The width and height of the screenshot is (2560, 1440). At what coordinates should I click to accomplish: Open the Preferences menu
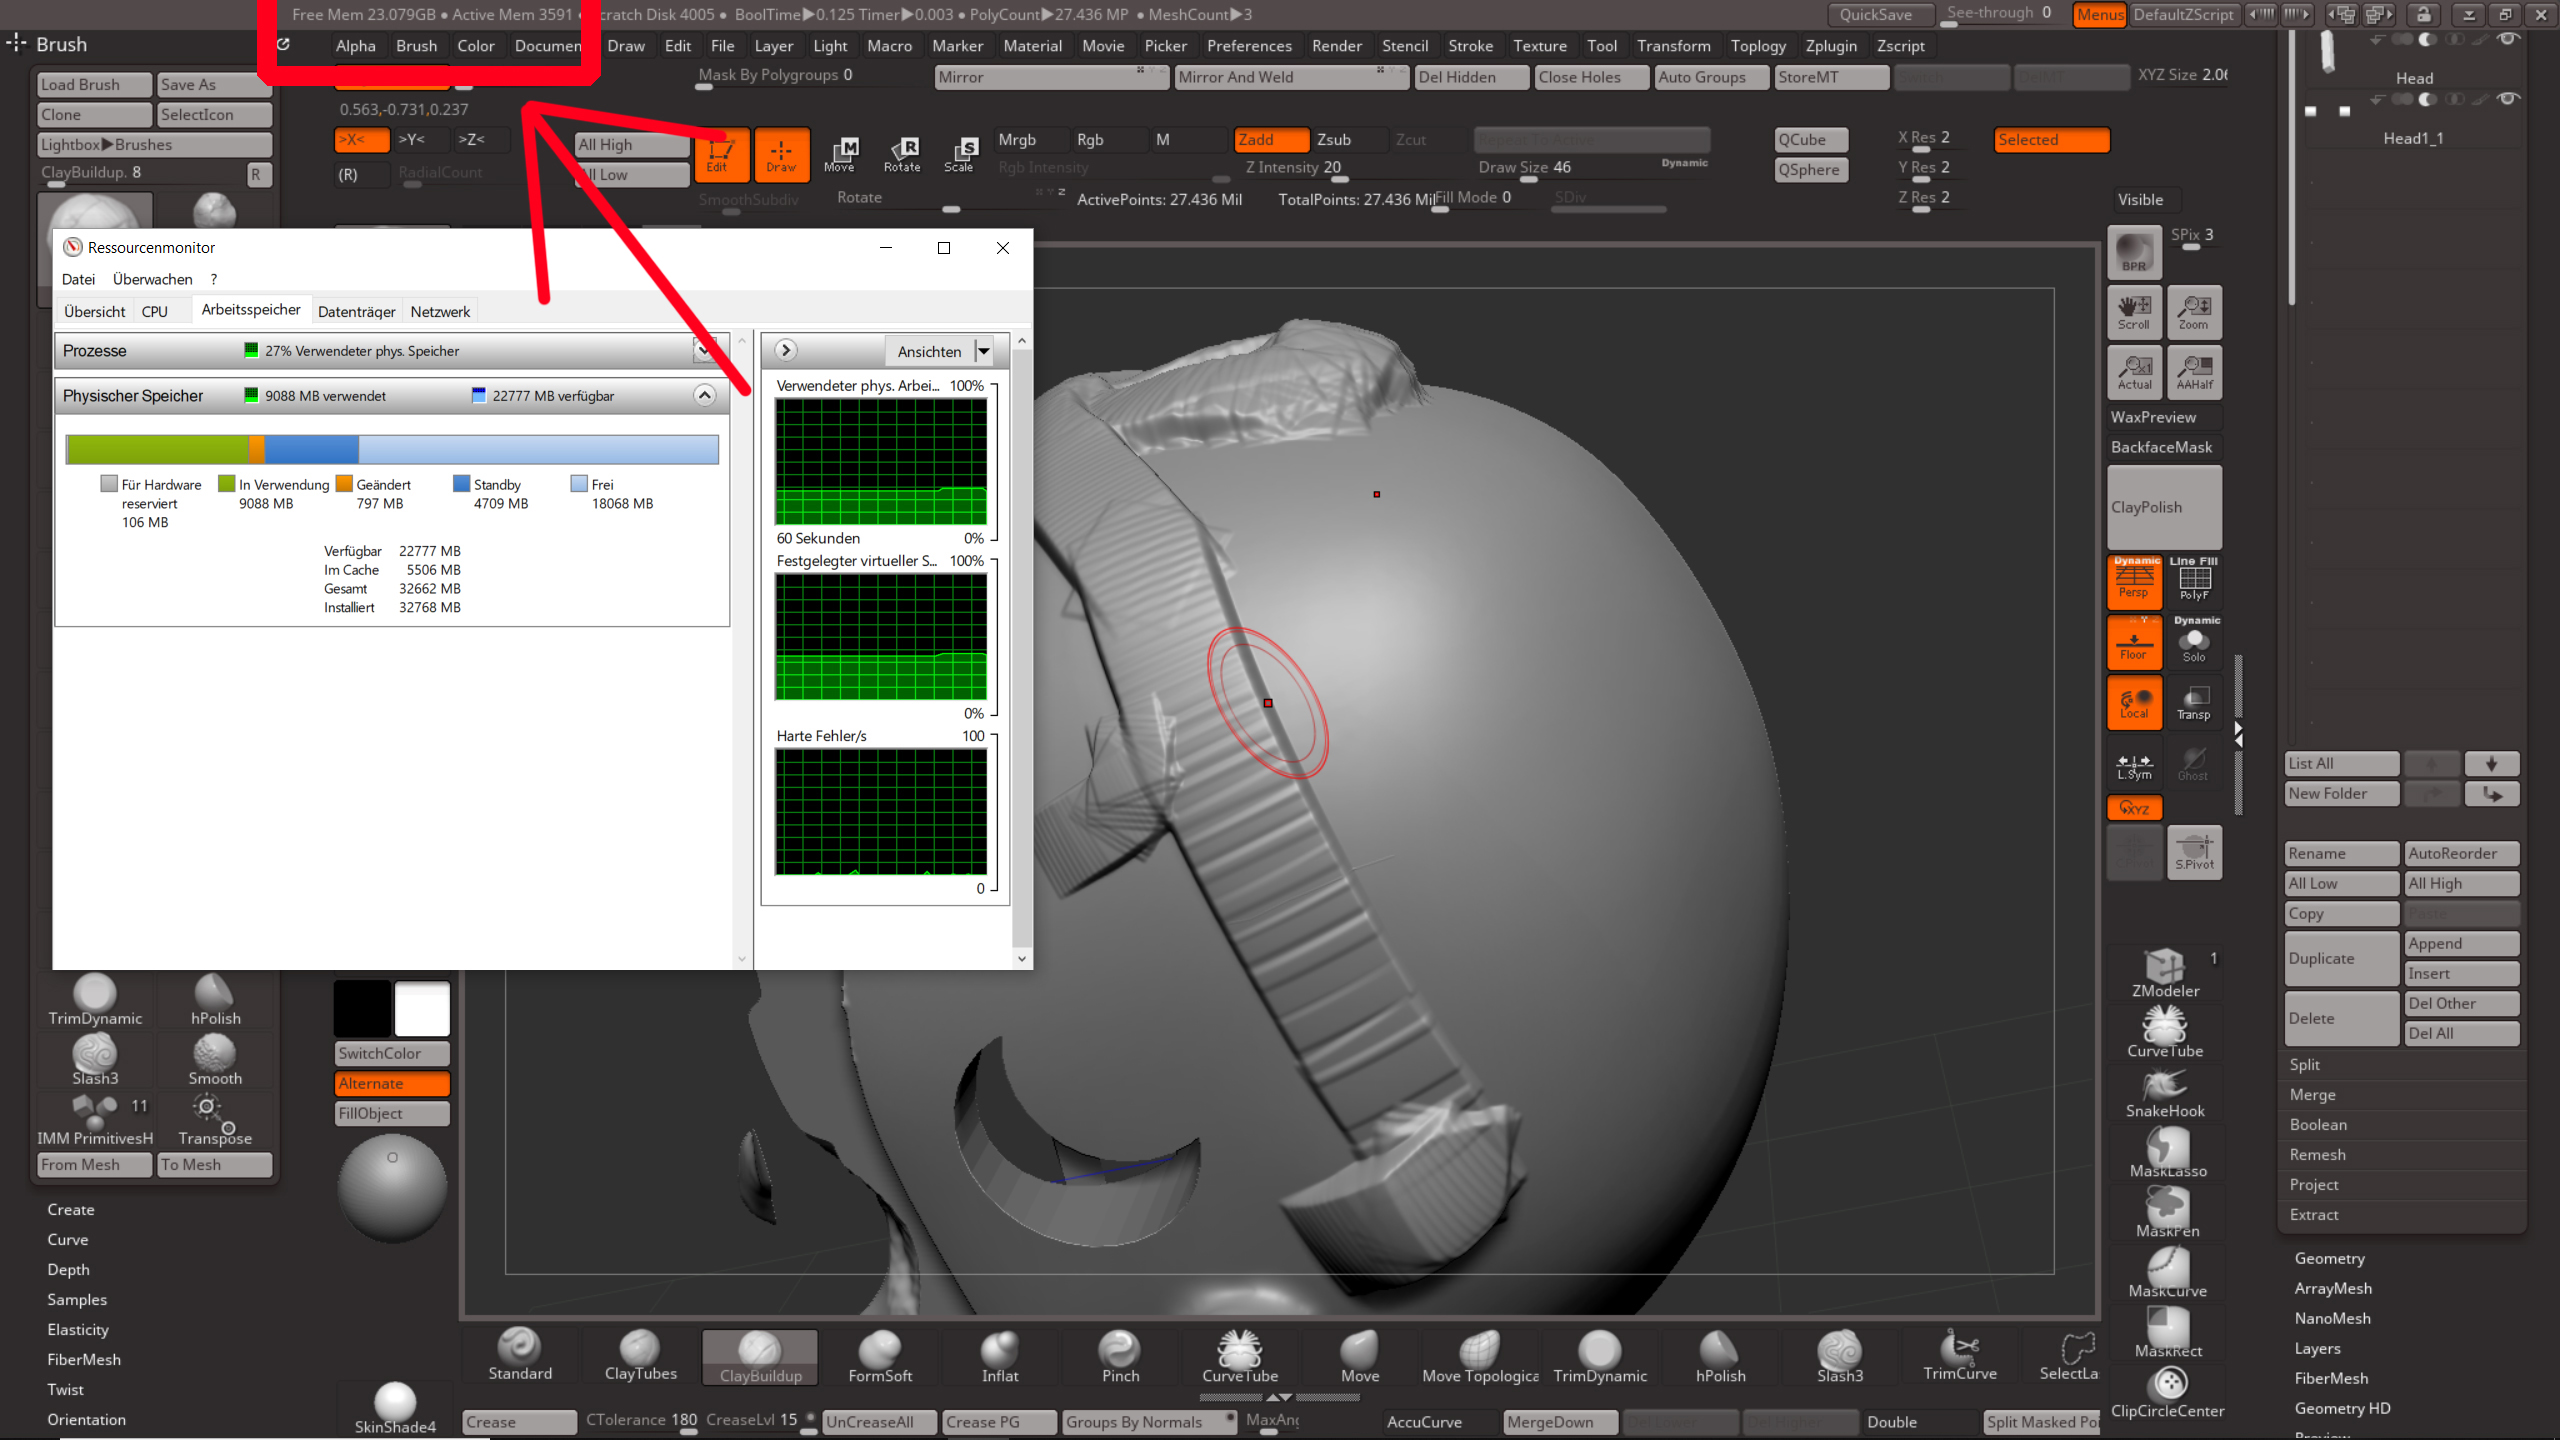pyautogui.click(x=1248, y=46)
